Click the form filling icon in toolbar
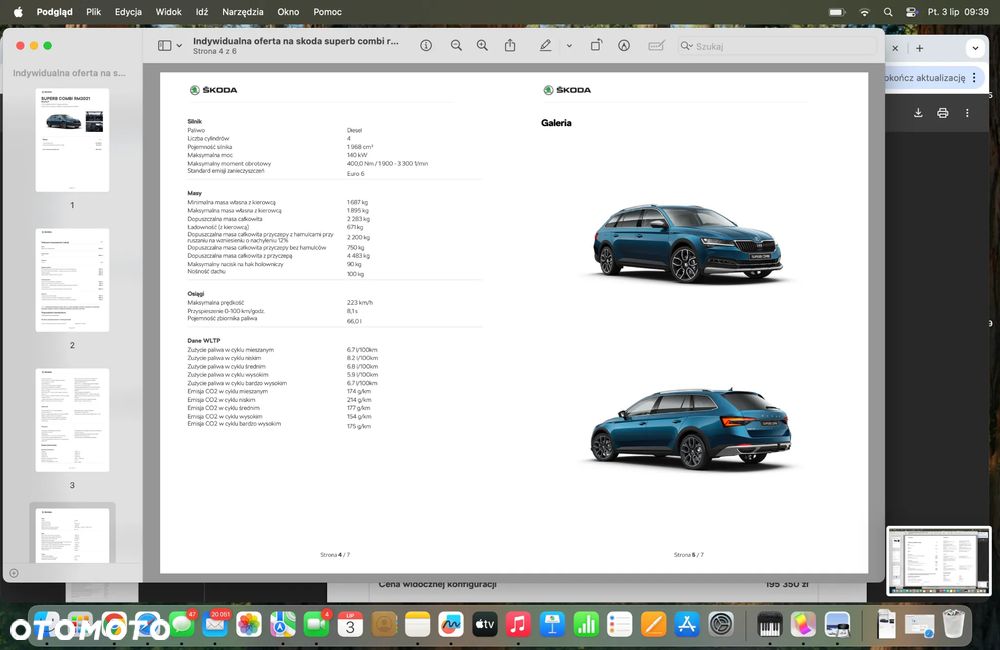The image size is (1000, 650). tap(656, 45)
